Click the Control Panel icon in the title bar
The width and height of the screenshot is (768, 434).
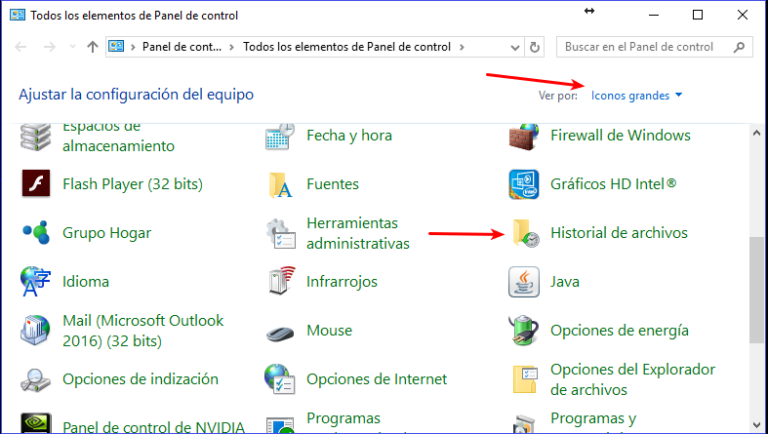pyautogui.click(x=17, y=15)
